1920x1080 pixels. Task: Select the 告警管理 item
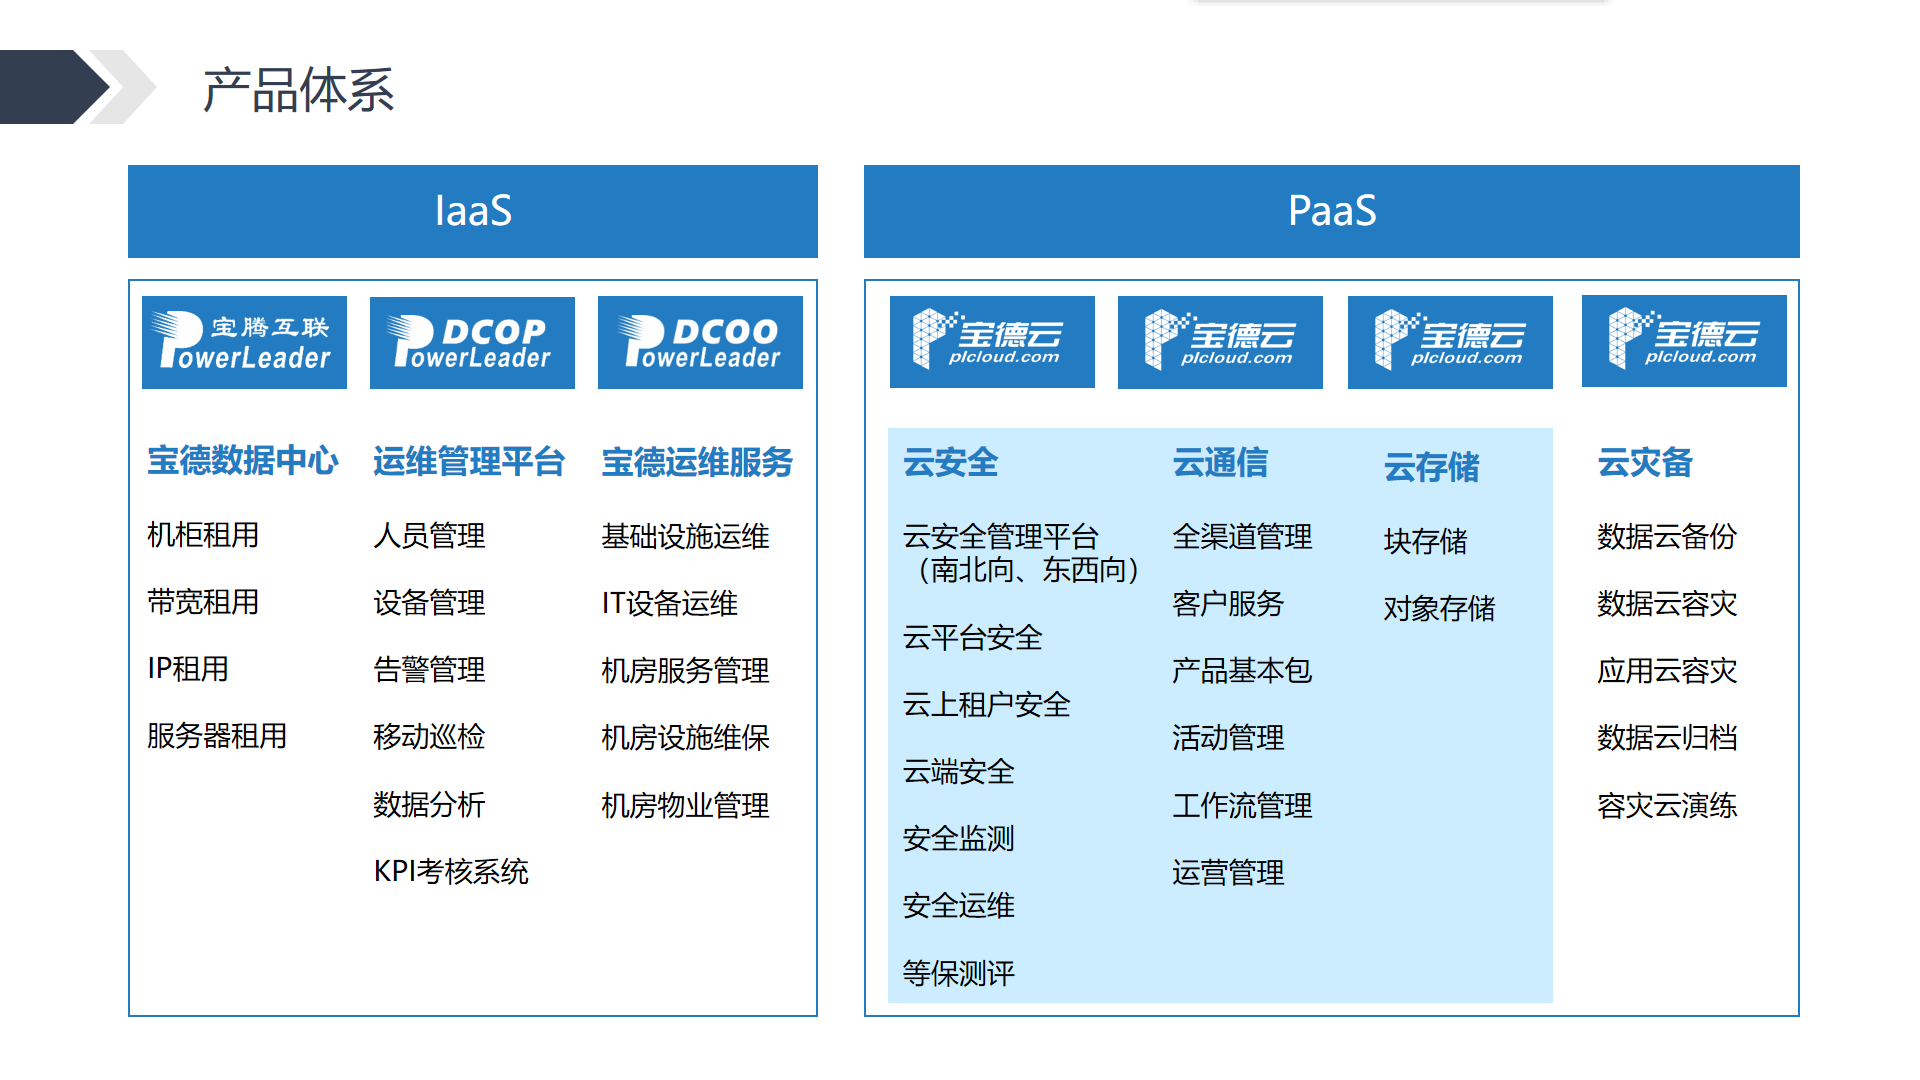429,670
